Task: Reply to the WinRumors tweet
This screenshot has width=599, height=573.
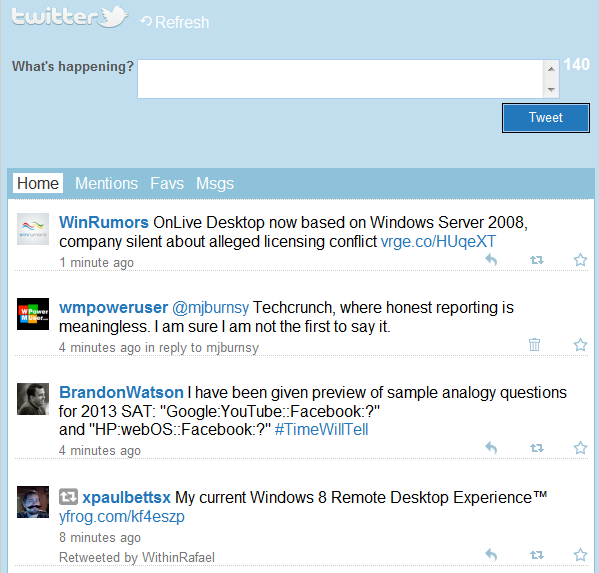Action: point(491,260)
